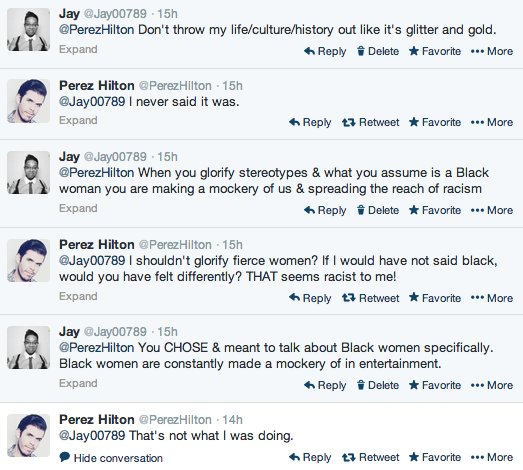This screenshot has width=523, height=470.
Task: Retweet the 'fierce women' tweet by Perez
Action: click(x=371, y=298)
